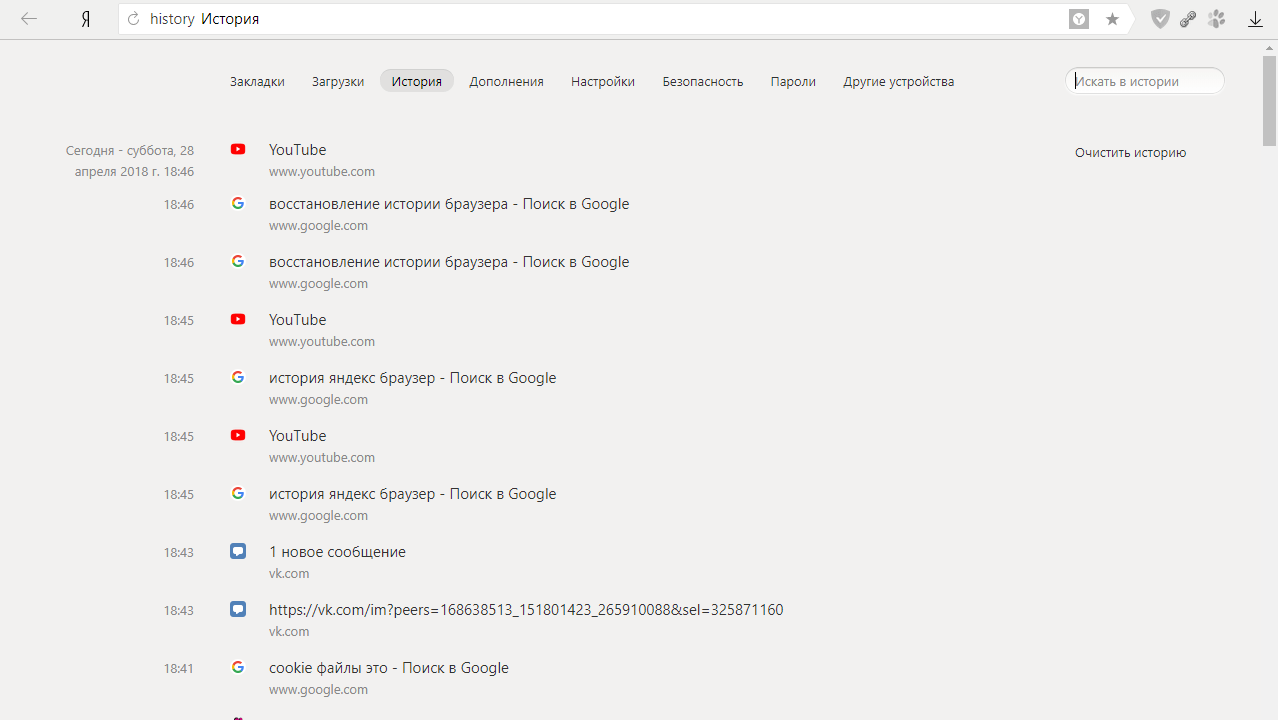
Task: Select the Безопасность tab
Action: [703, 82]
